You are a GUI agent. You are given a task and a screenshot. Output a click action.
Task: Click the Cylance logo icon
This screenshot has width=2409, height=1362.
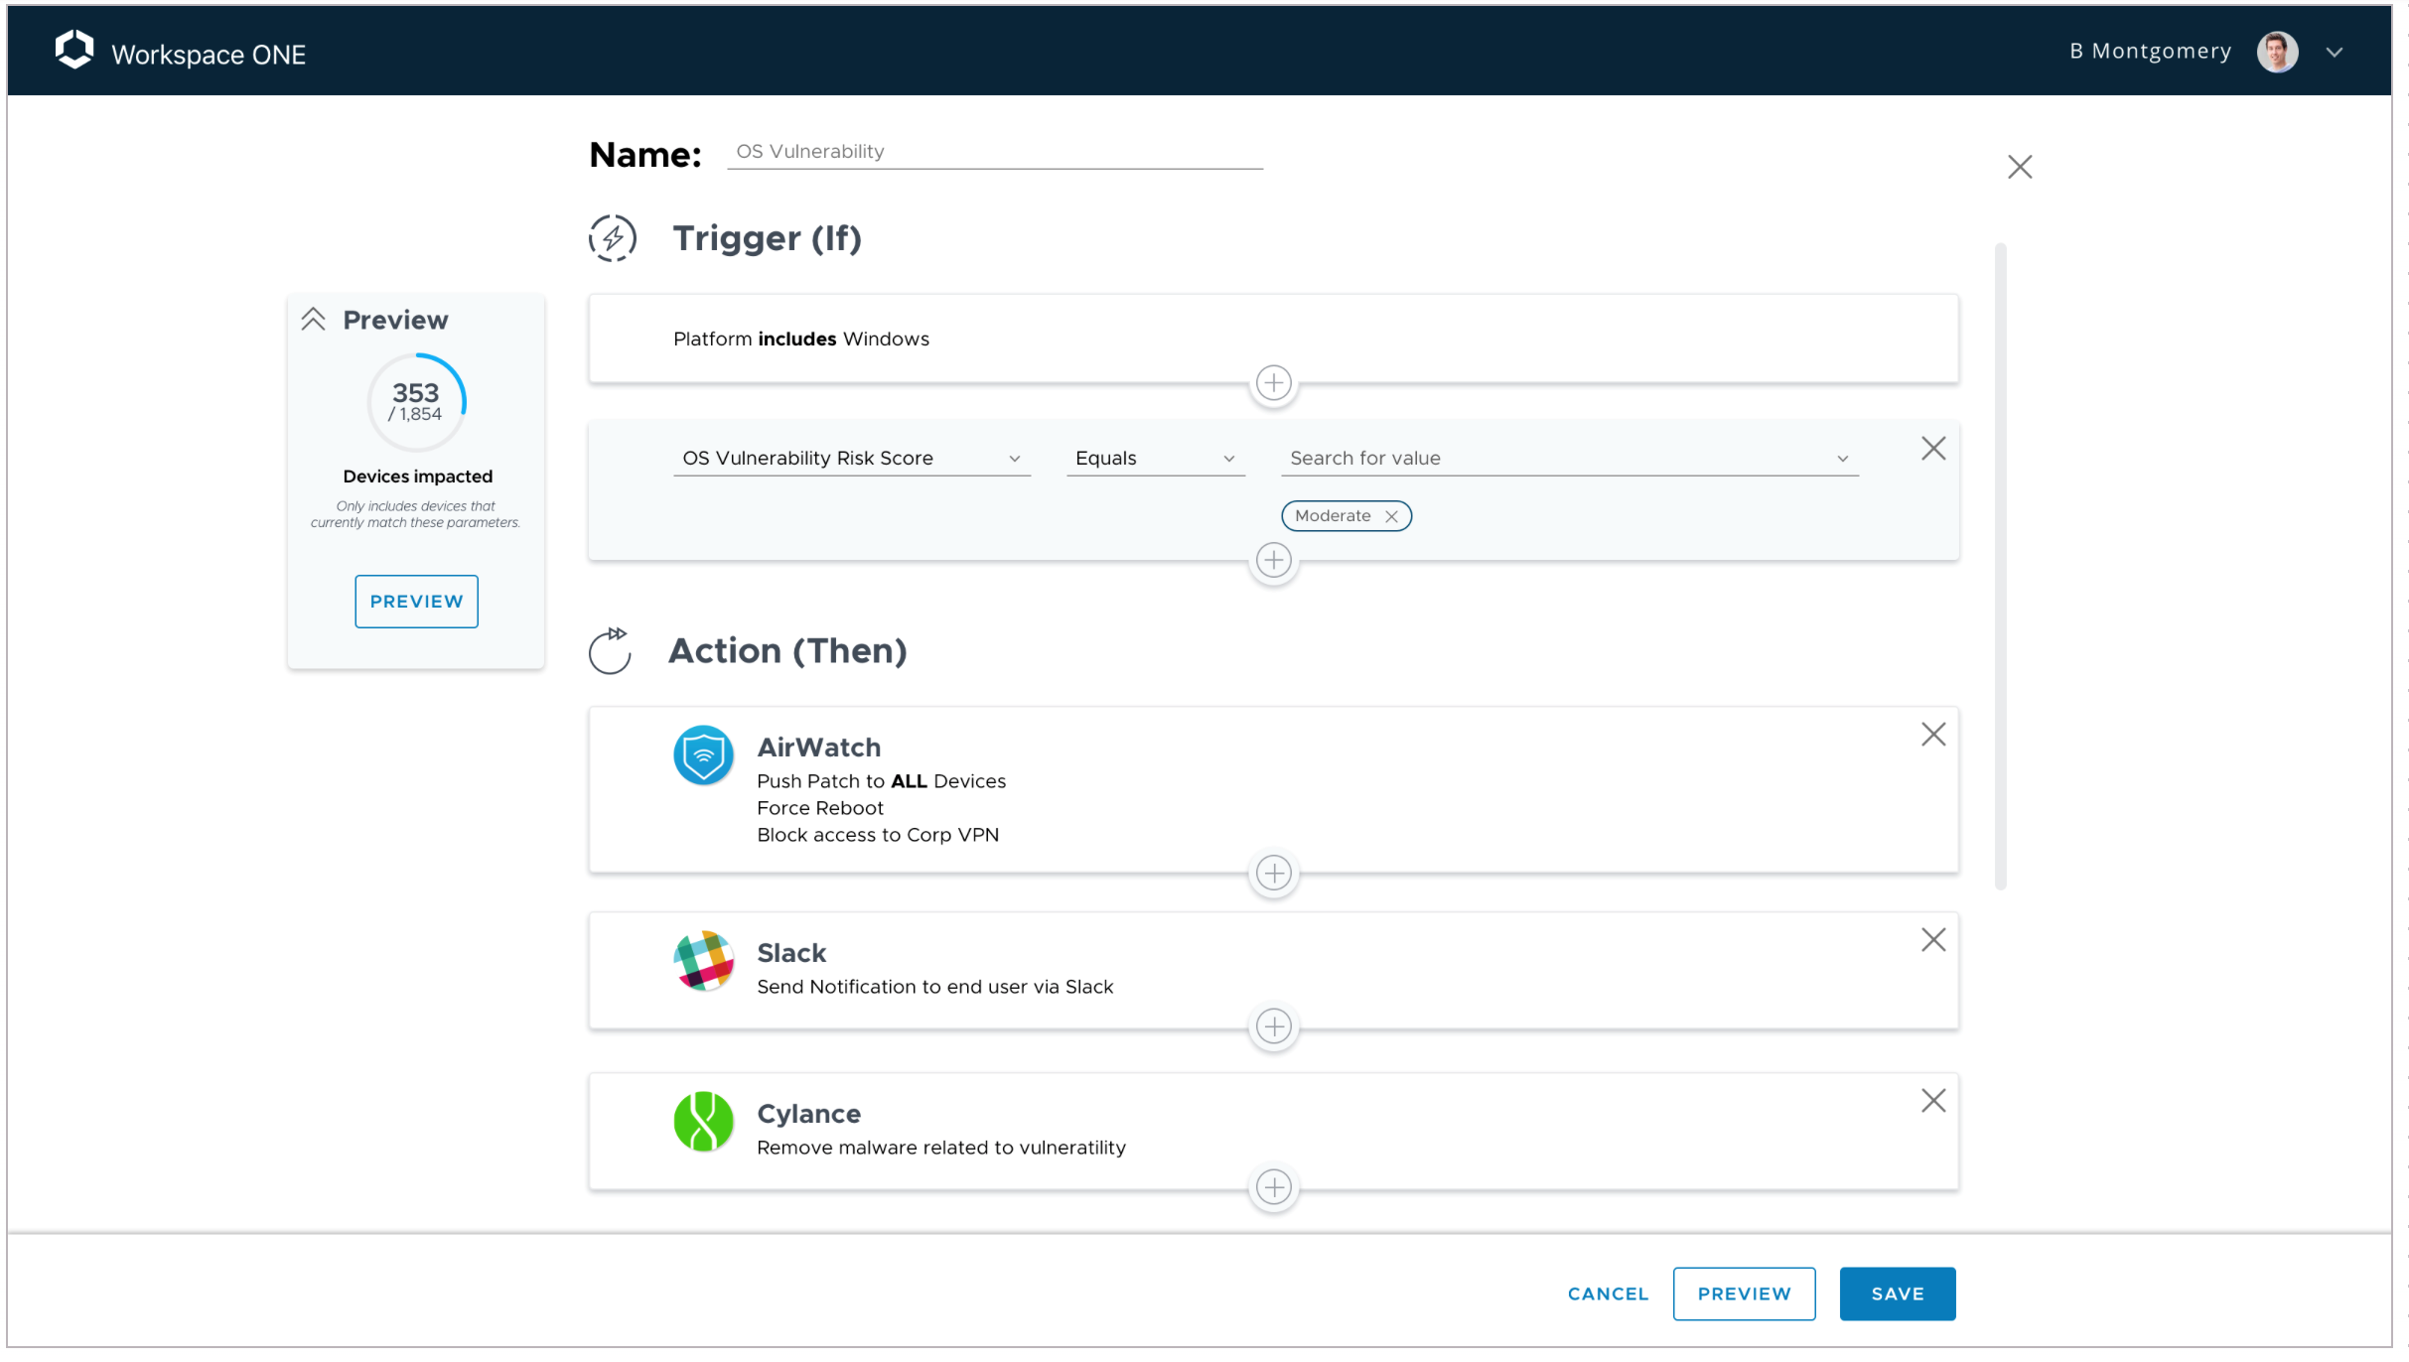pos(703,1121)
